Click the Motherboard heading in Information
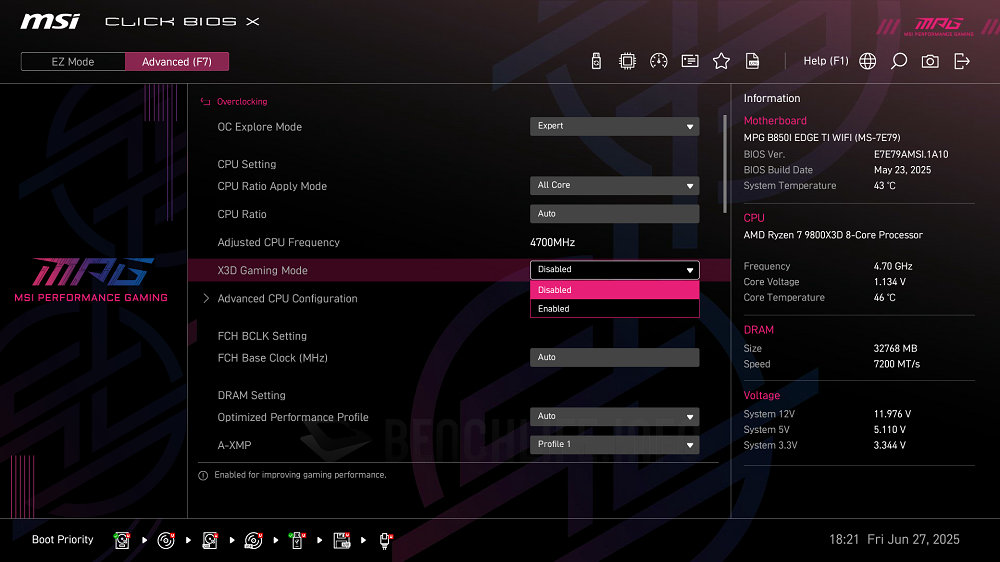 pos(775,121)
